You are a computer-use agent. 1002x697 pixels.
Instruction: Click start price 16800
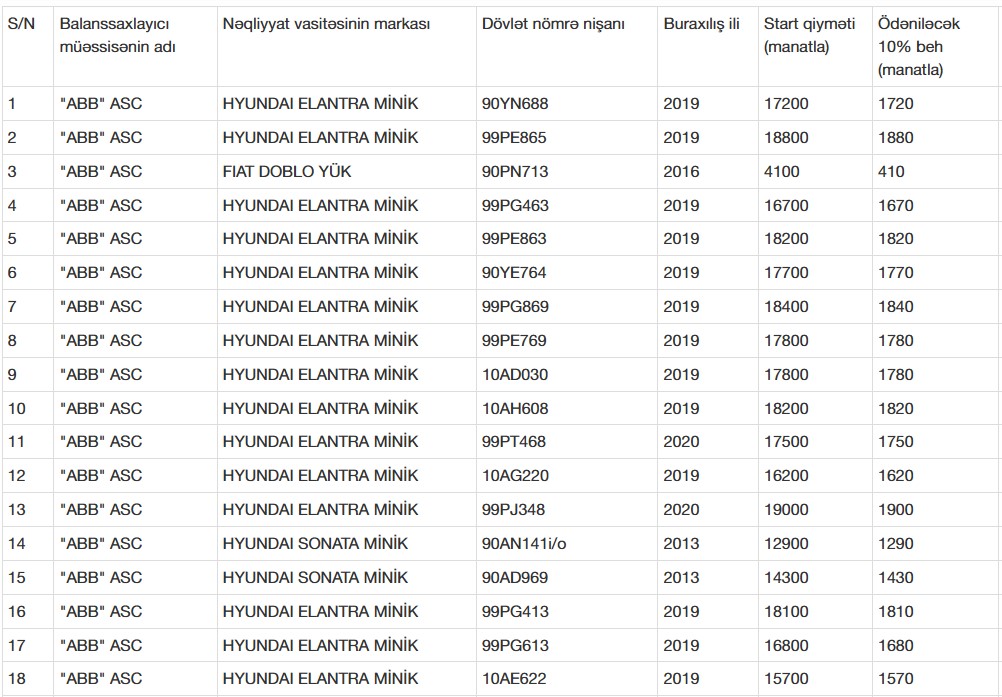point(786,645)
